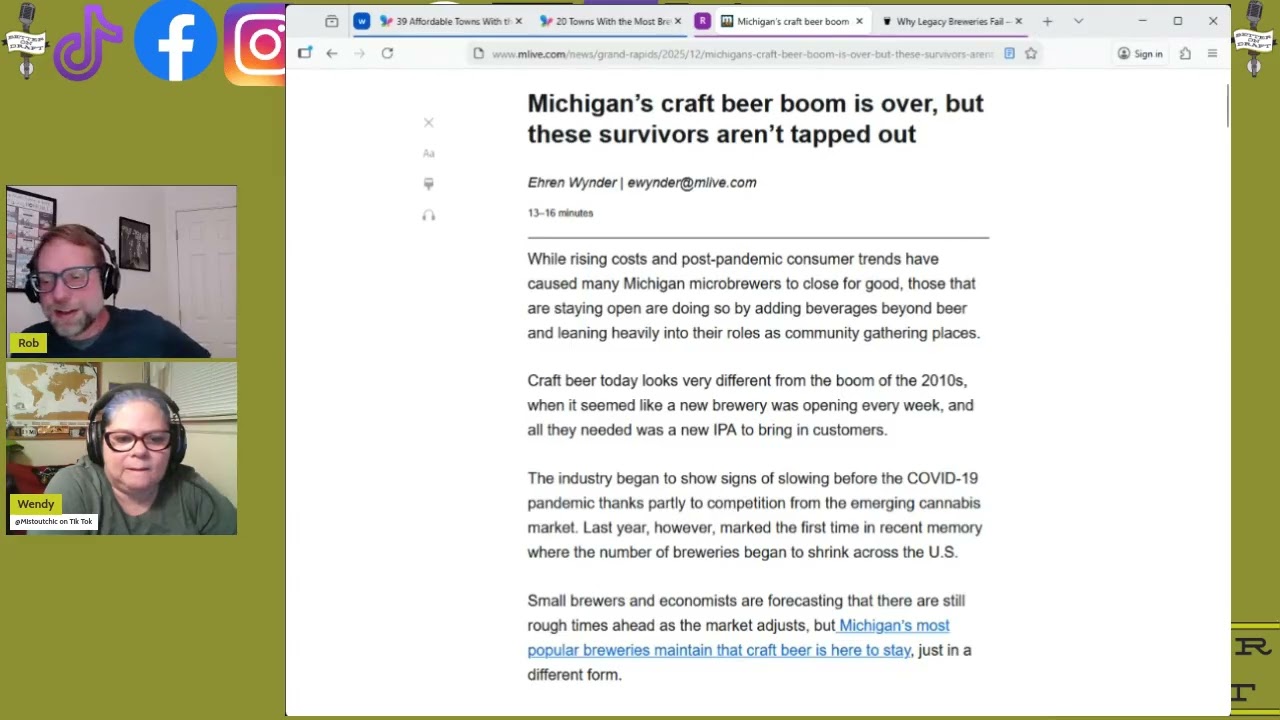Click the Instagram logo in overlay
The height and width of the screenshot is (720, 1280).
coord(255,43)
